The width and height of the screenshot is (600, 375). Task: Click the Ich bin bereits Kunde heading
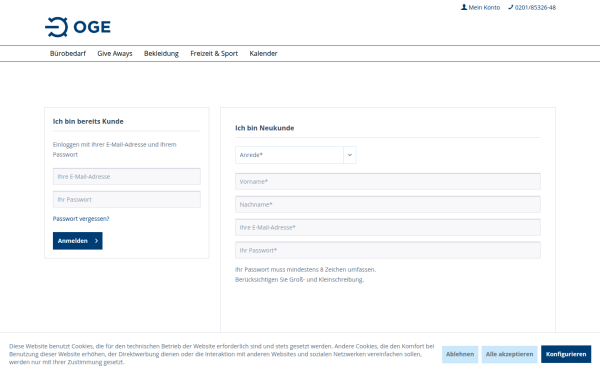point(88,121)
